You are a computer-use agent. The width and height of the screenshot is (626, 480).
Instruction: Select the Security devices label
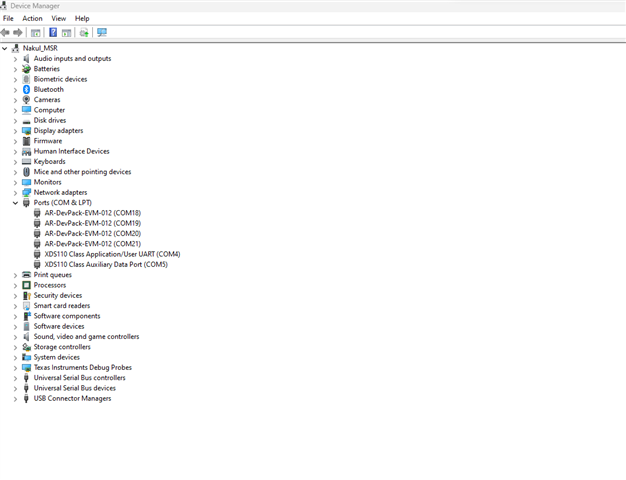[x=58, y=296]
